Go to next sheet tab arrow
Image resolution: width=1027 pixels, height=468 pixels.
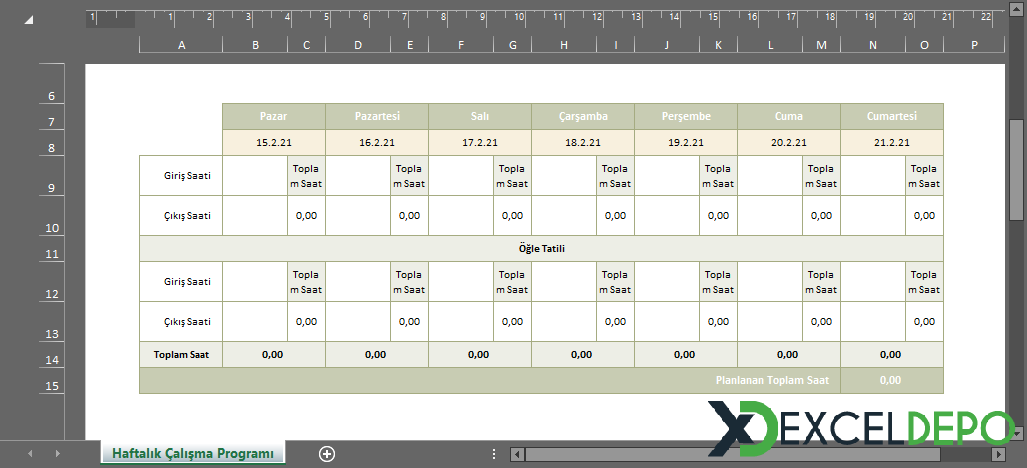click(58, 453)
